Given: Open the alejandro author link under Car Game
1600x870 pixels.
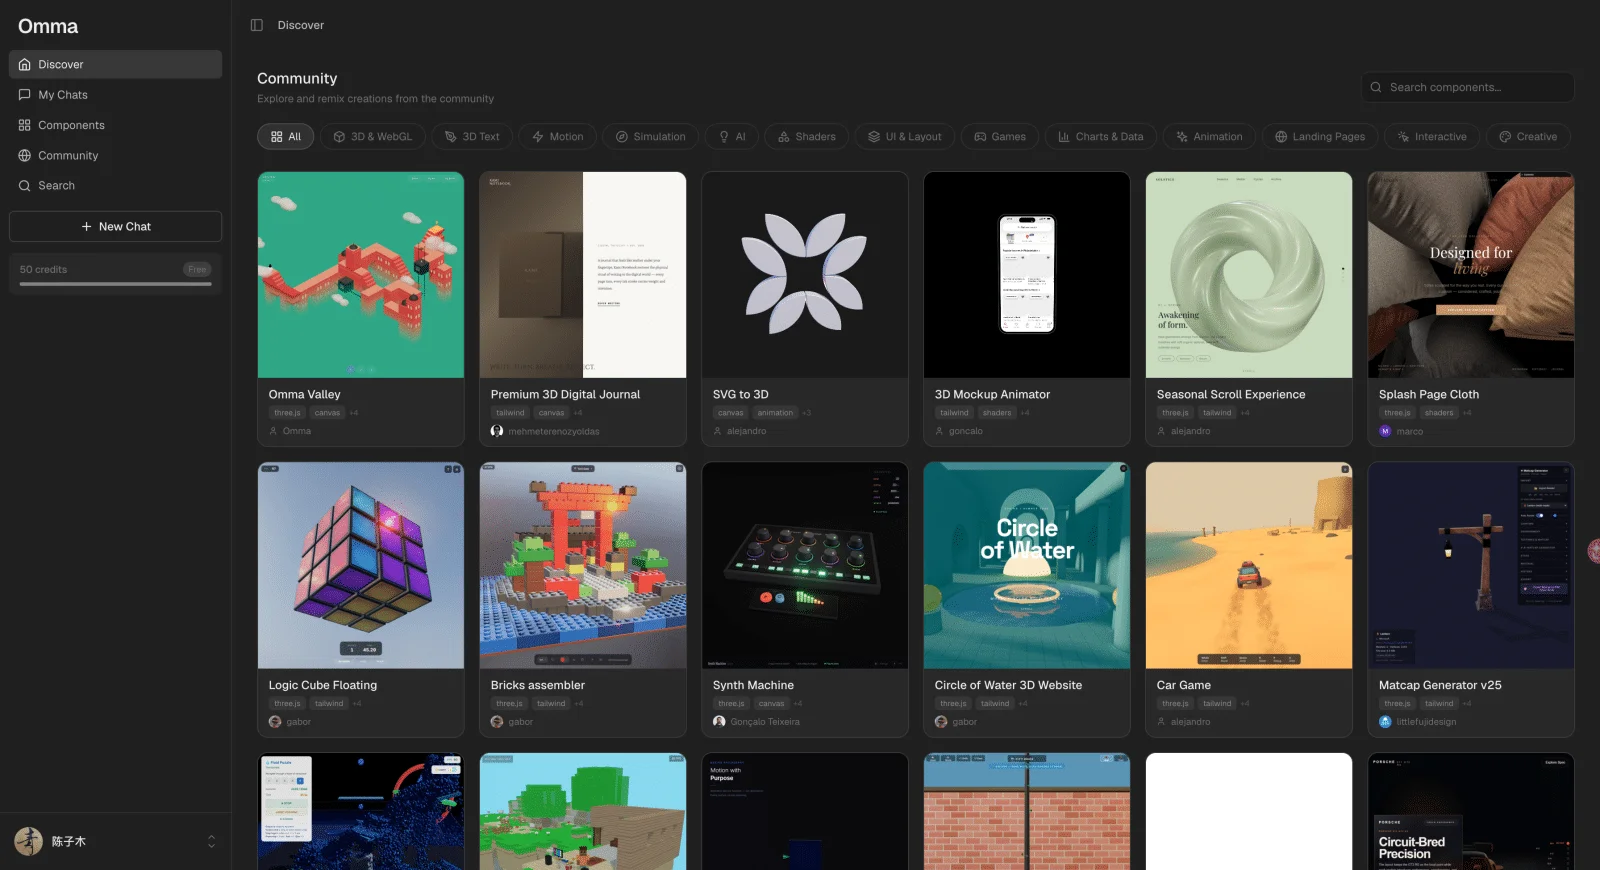Looking at the screenshot, I should 1190,722.
